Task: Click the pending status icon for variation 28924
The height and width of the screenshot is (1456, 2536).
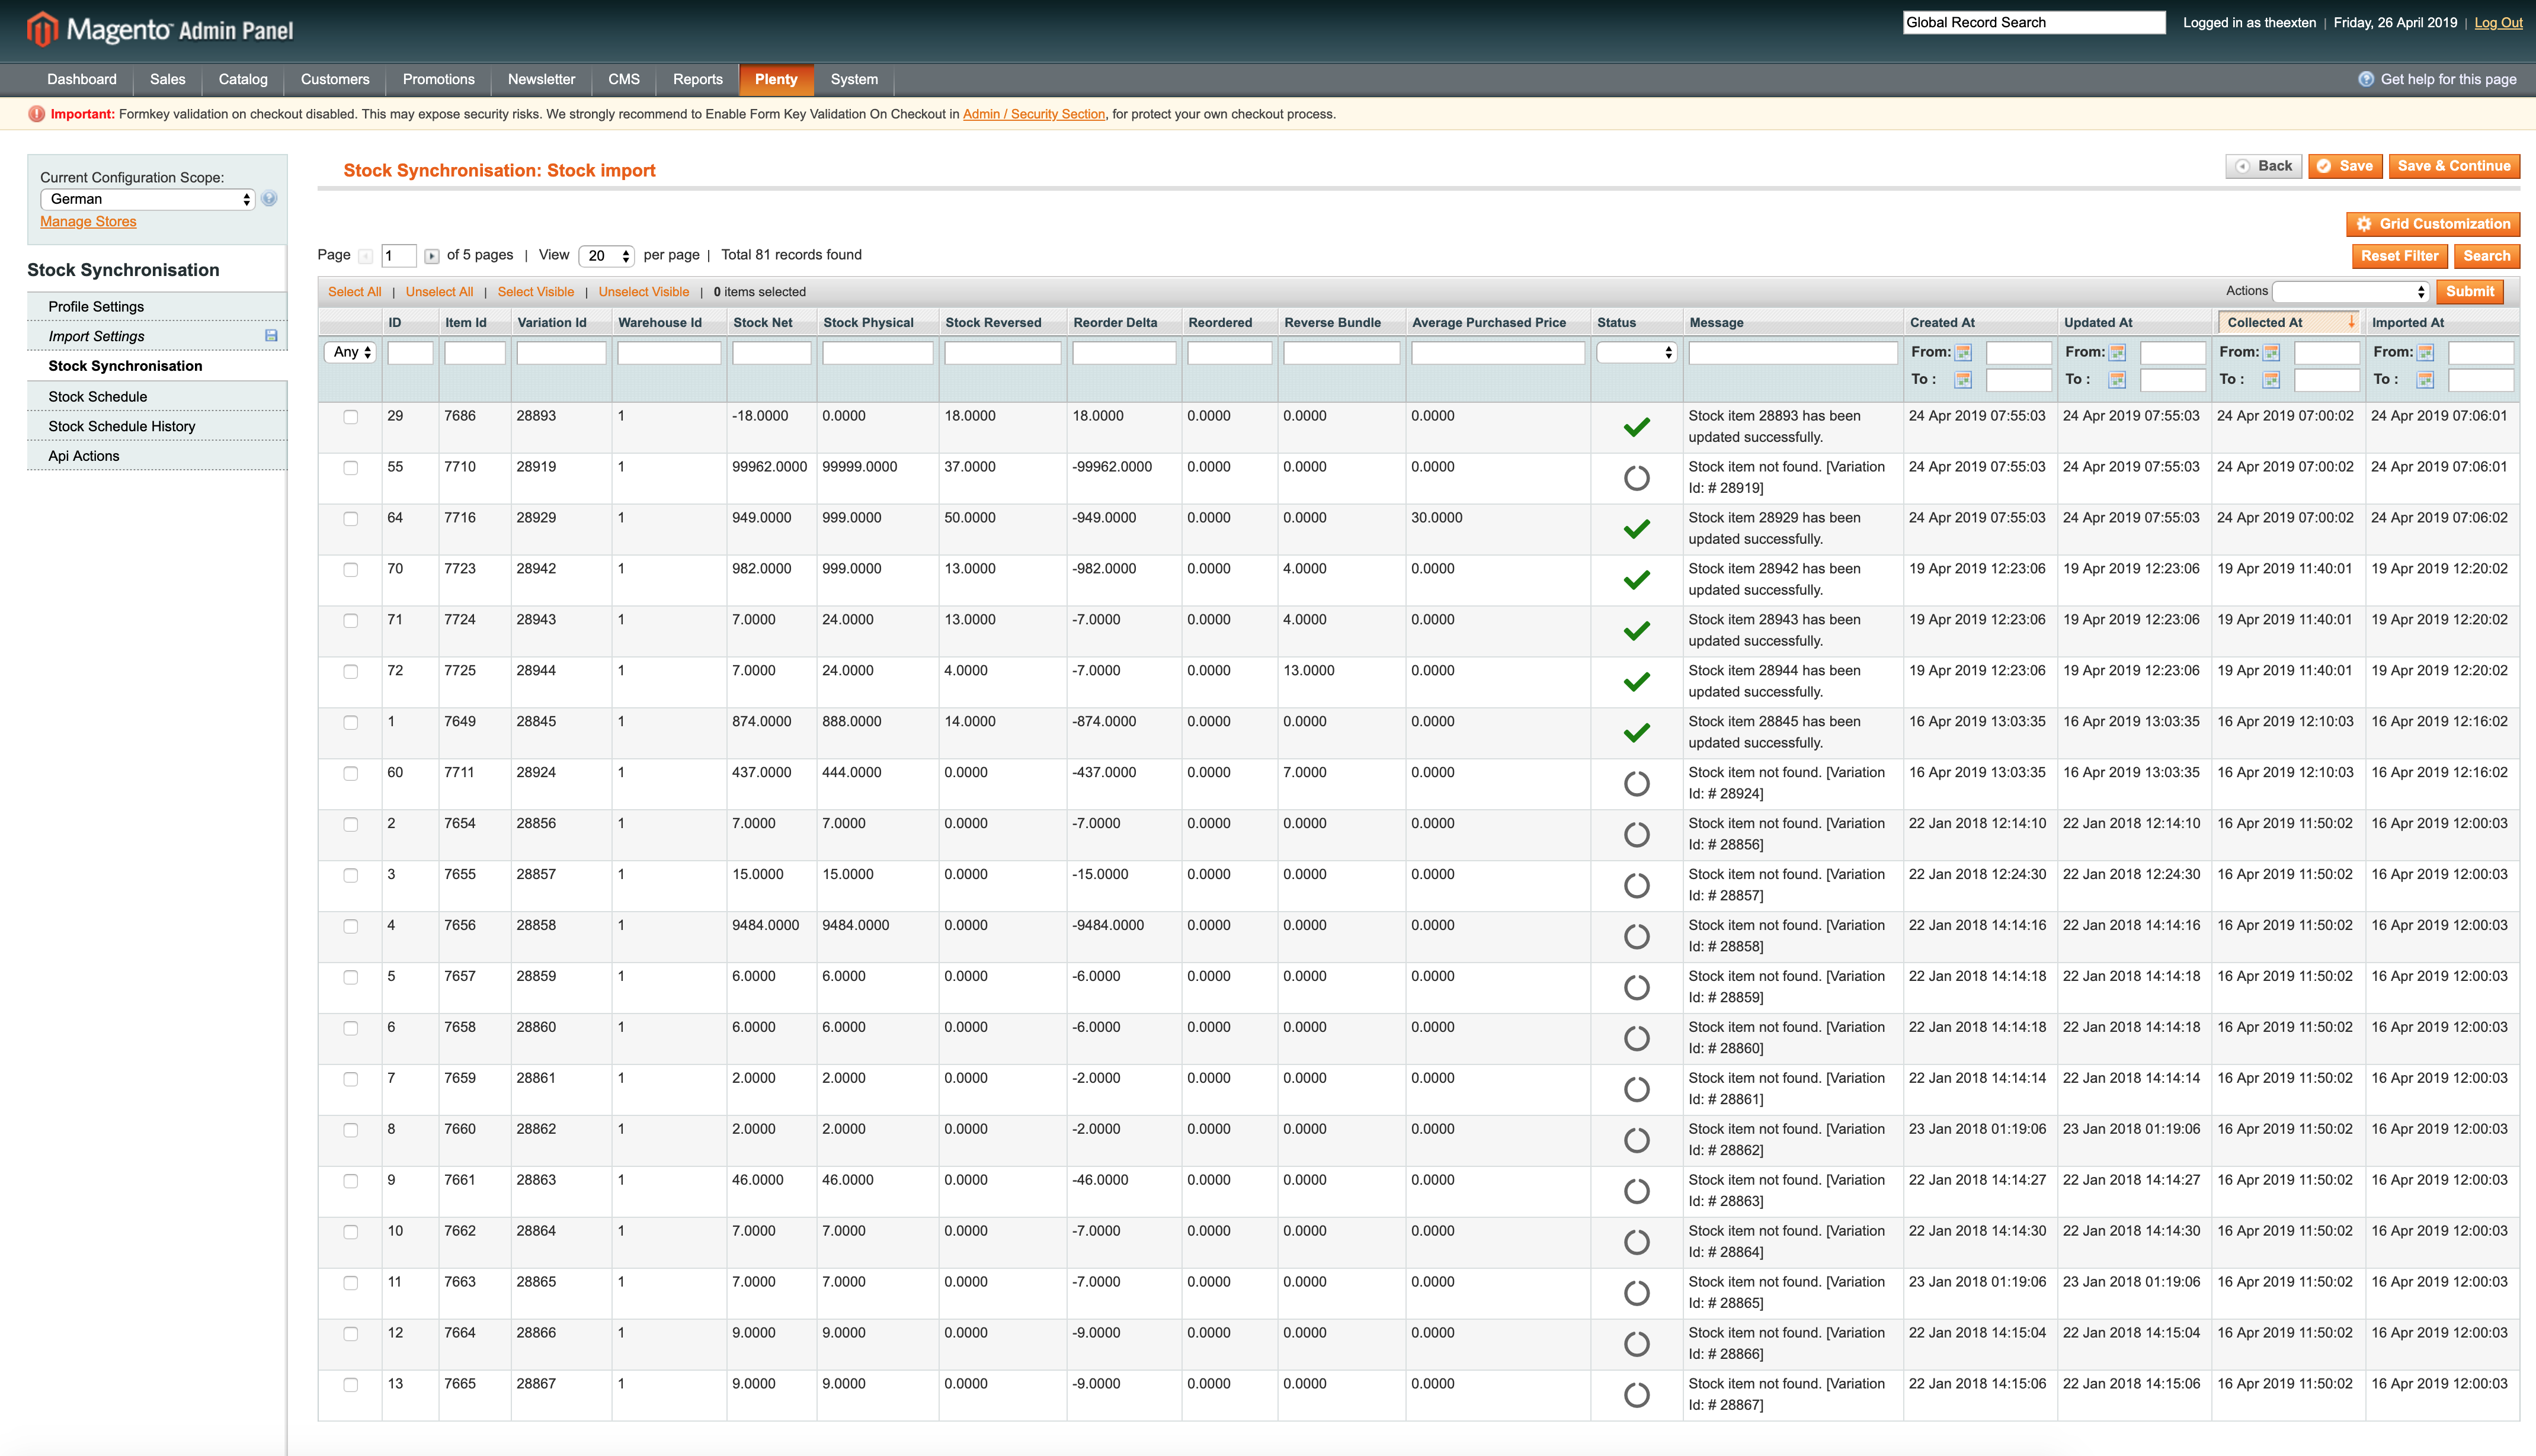Action: [x=1636, y=784]
